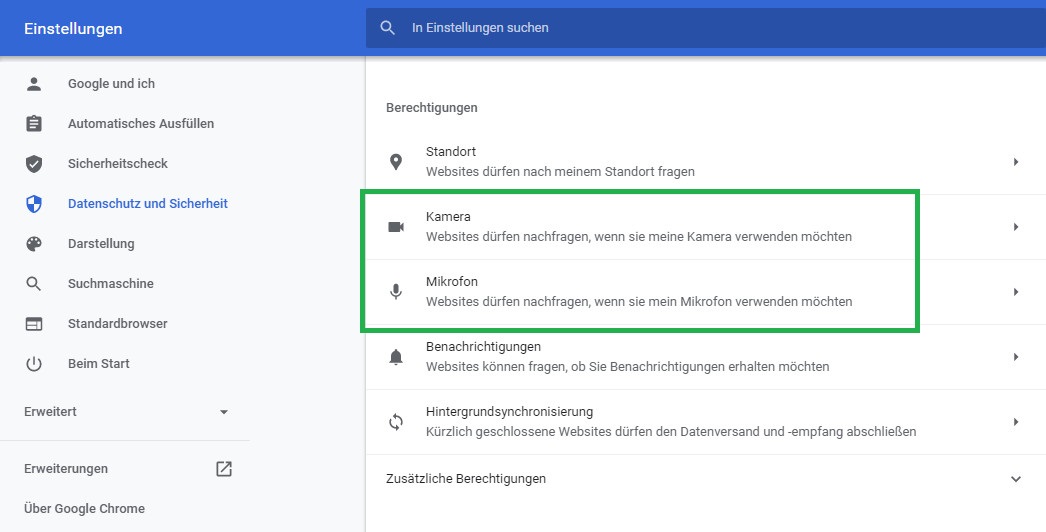Expand Zusätzliche Berechtigungen with the chevron
Viewport: 1046px width, 532px height.
coord(1015,479)
